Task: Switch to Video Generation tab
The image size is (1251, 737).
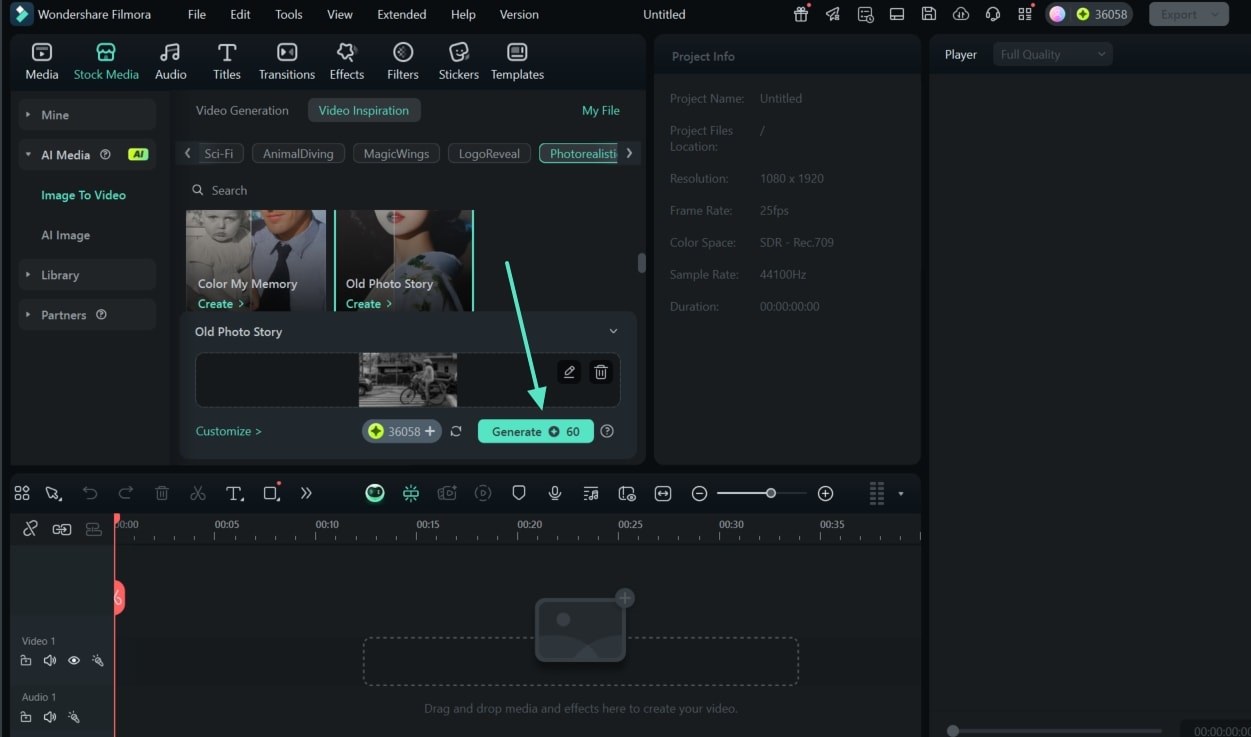Action: 242,110
